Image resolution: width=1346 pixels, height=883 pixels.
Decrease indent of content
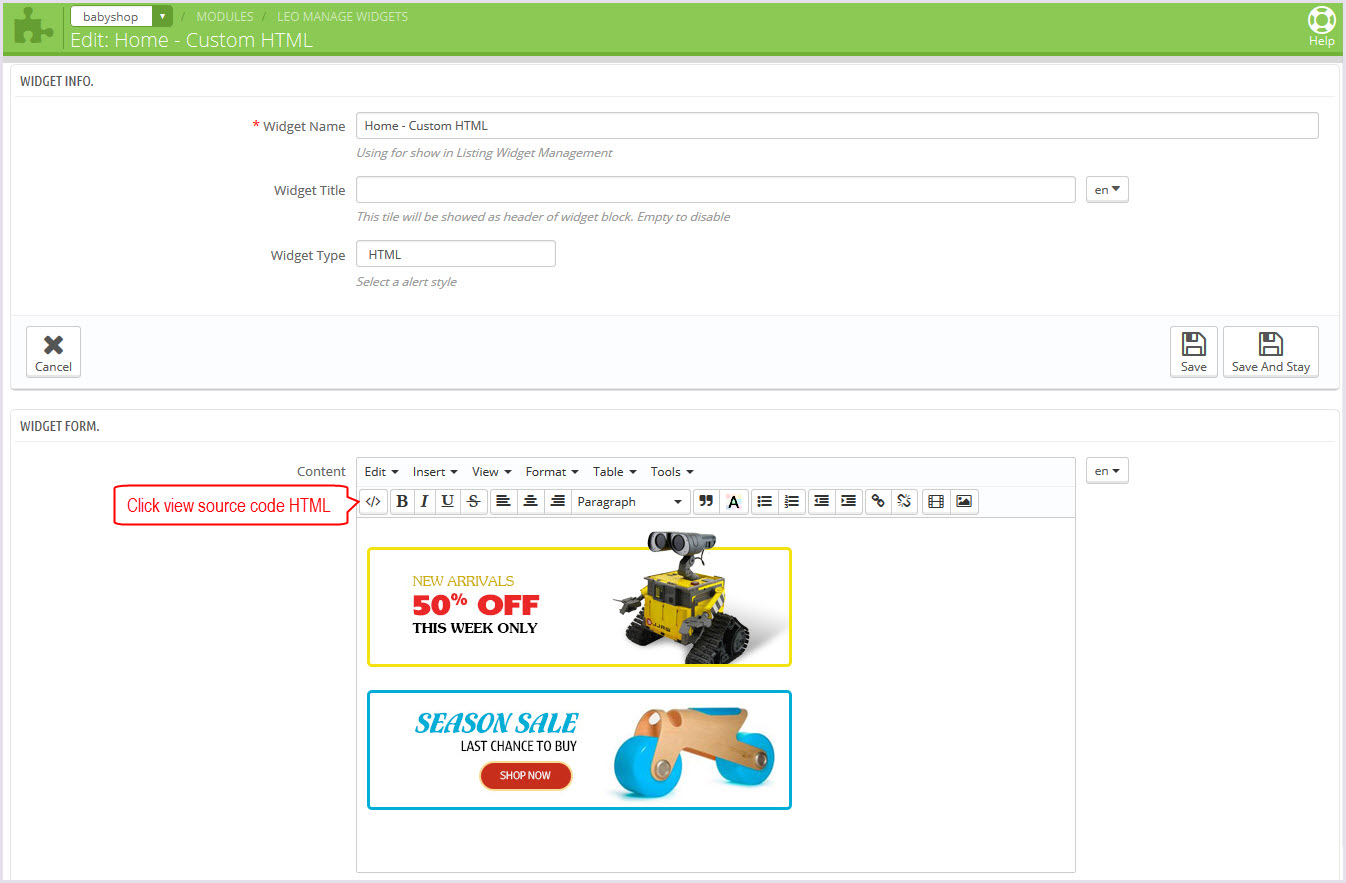click(821, 501)
